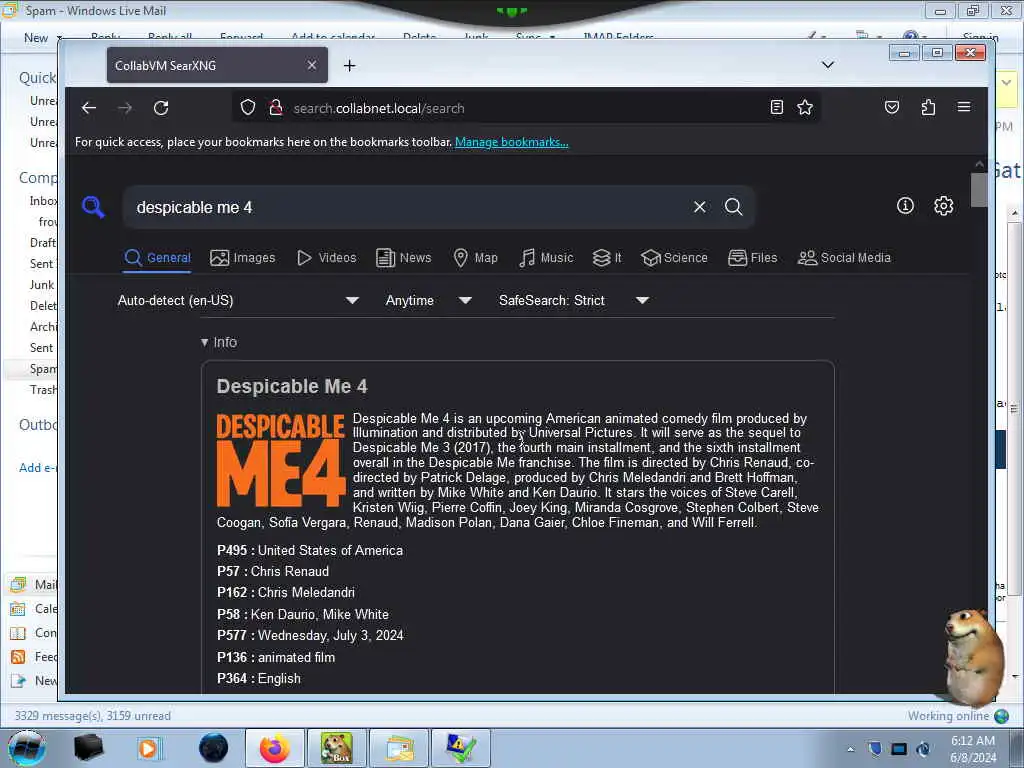Click the insecure connection padlock icon
This screenshot has width=1024, height=768.
tap(276, 107)
